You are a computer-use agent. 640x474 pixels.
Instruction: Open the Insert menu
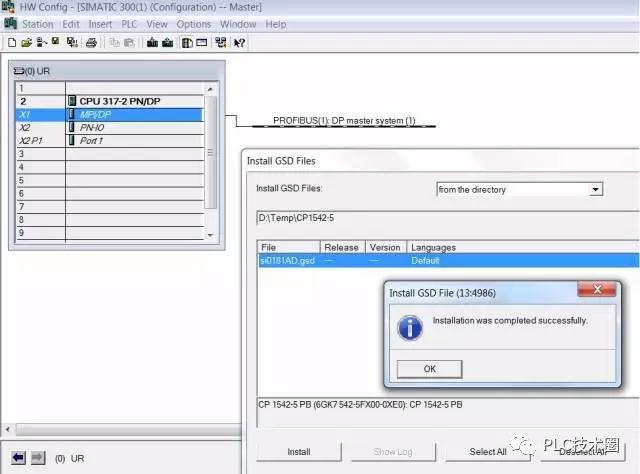pos(100,24)
